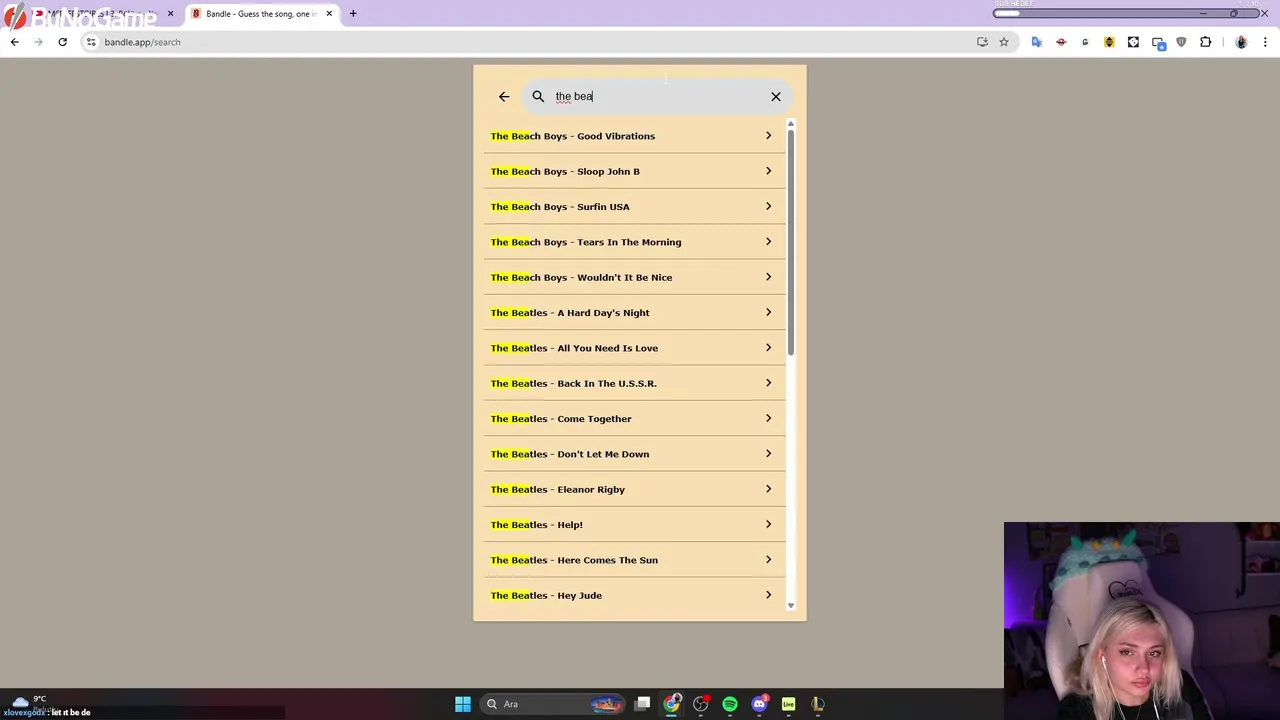This screenshot has width=1280, height=720.
Task: Open the Extensions puzzle menu
Action: [x=1205, y=42]
